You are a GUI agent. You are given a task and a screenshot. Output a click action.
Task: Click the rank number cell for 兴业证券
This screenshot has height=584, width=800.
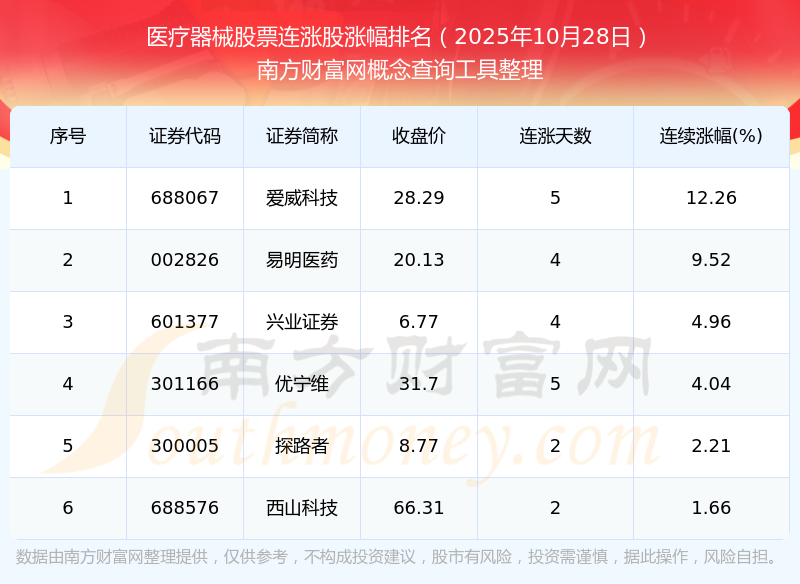[x=68, y=322]
